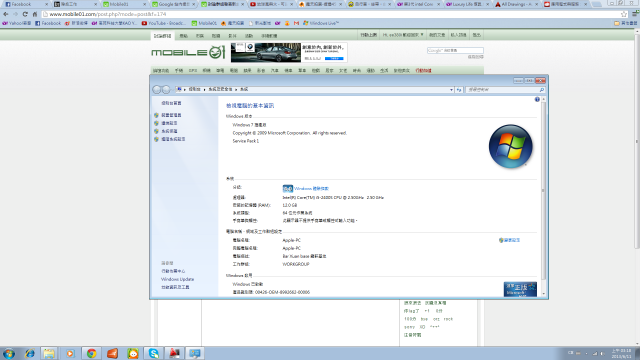Click the computer name Apple-PC text

pyautogui.click(x=291, y=240)
